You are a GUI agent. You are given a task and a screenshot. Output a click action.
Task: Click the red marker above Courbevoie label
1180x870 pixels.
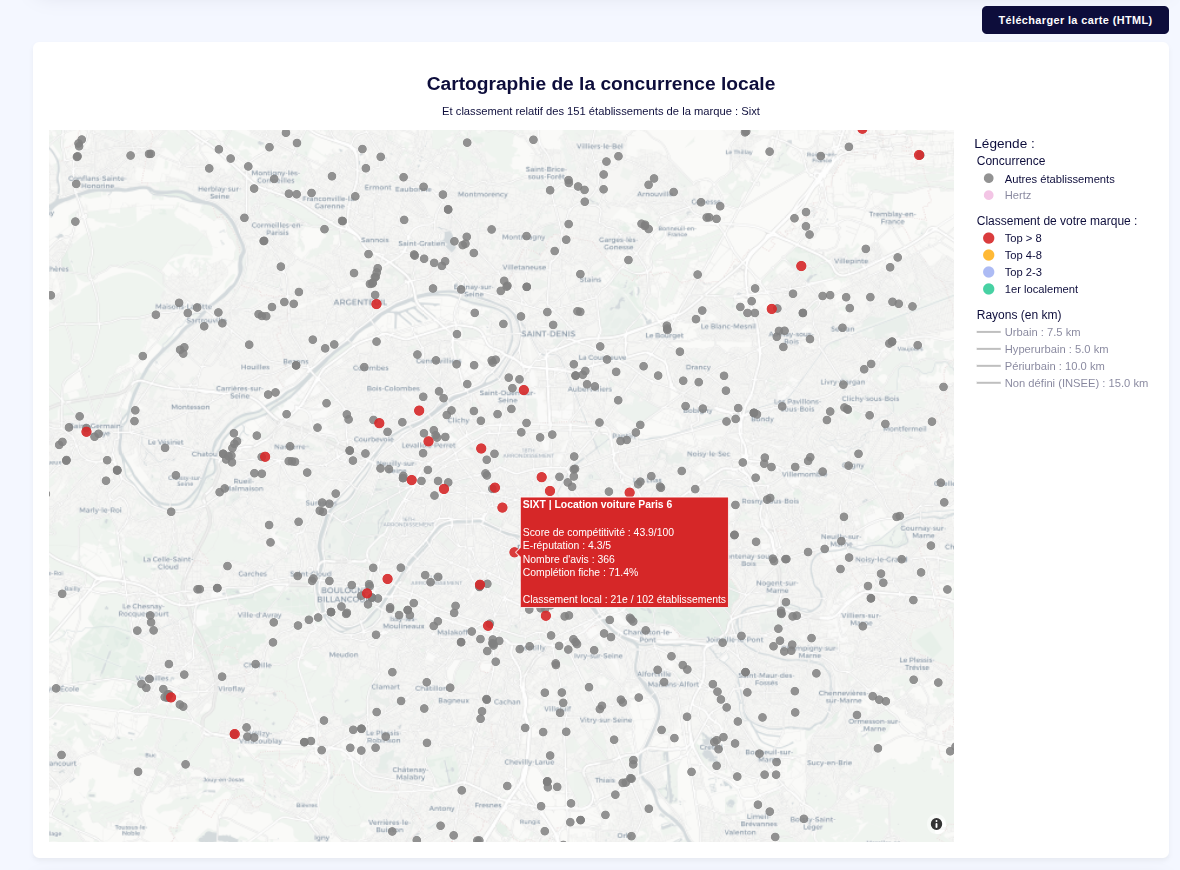[x=379, y=423]
